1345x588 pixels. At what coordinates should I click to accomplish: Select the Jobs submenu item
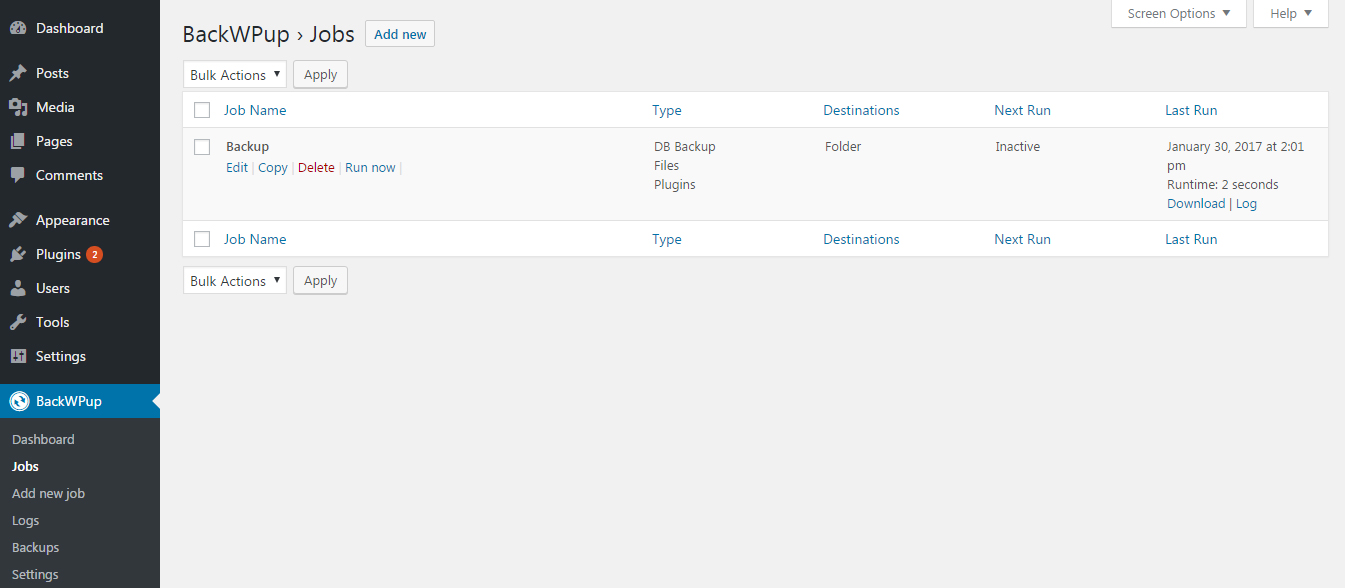pyautogui.click(x=25, y=466)
